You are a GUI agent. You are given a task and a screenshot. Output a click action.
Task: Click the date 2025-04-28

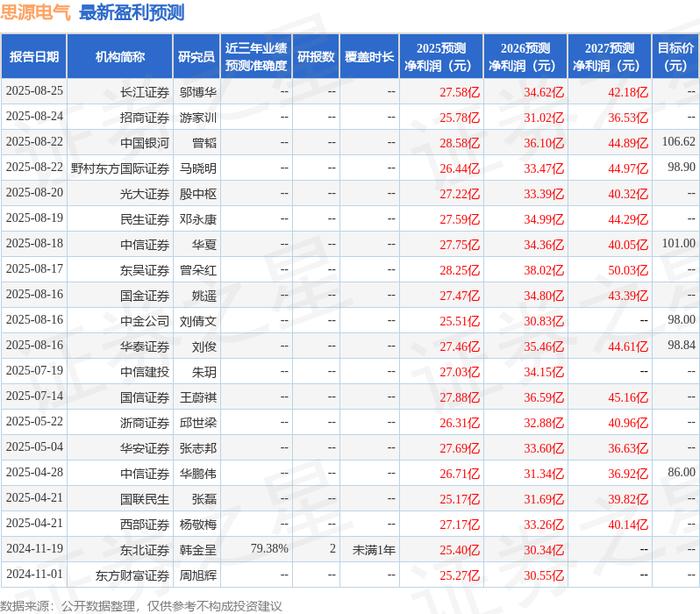[x=34, y=473]
